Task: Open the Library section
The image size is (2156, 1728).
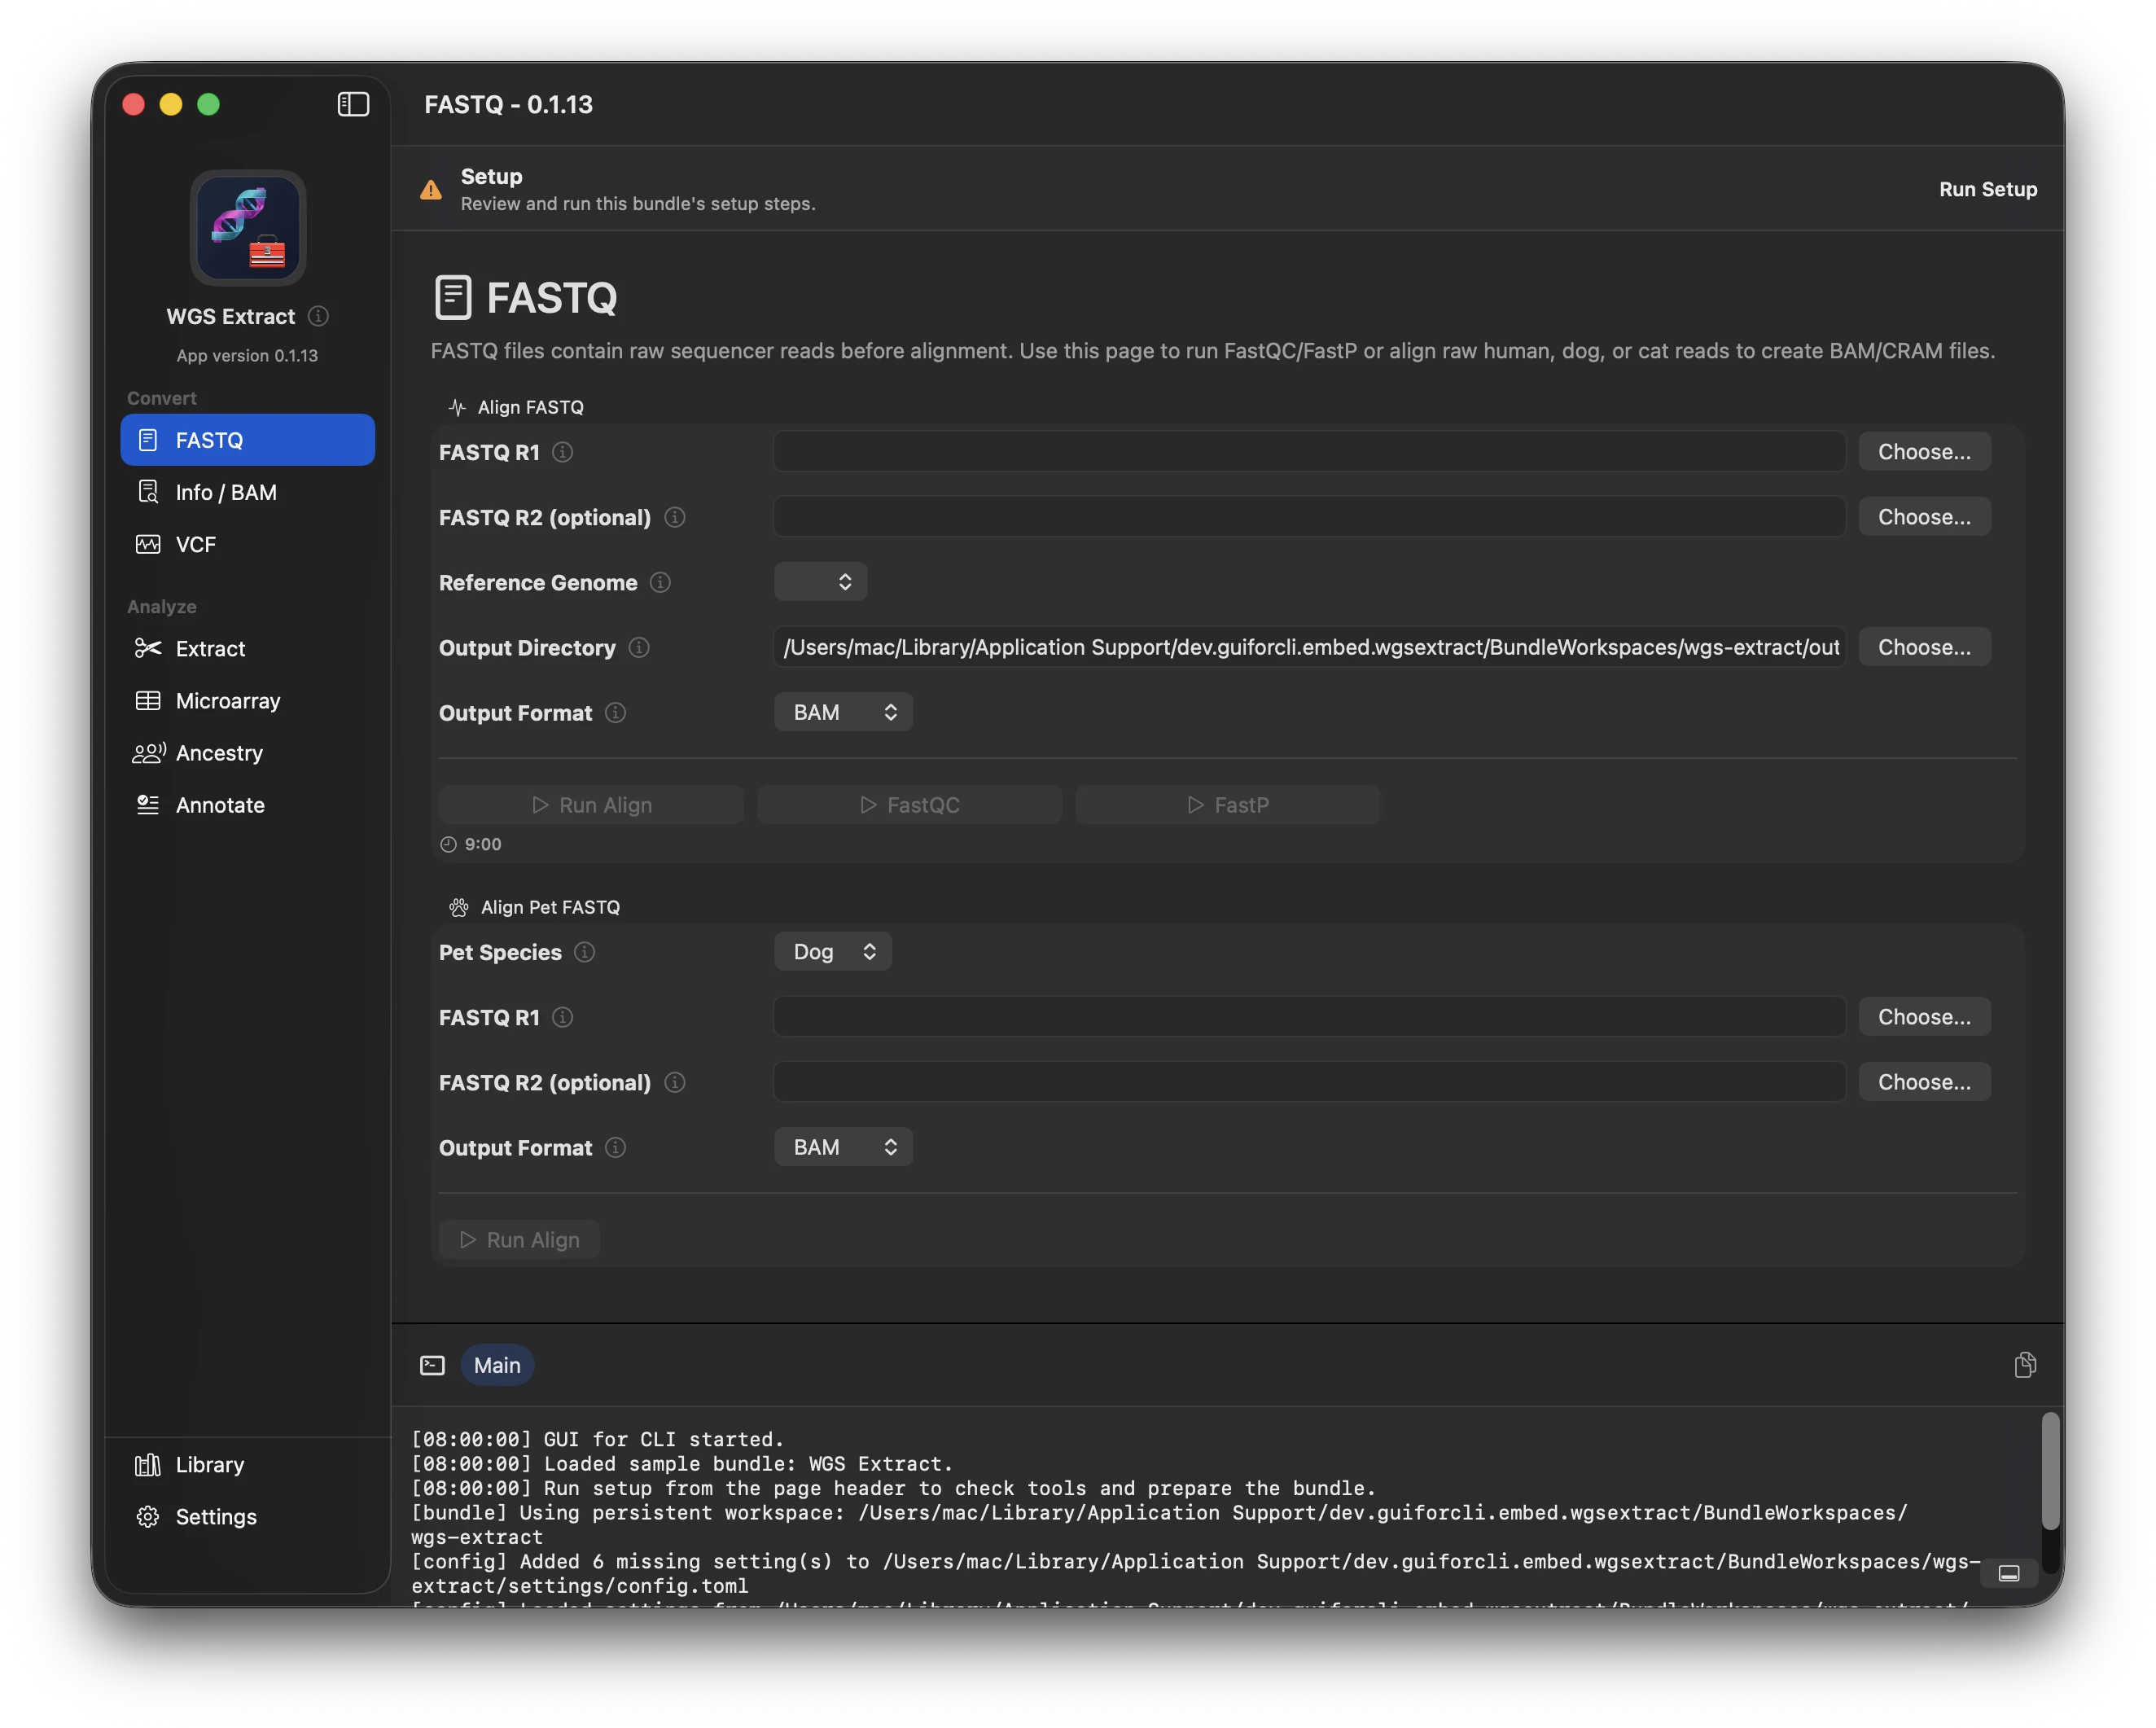Action: pyautogui.click(x=248, y=1464)
